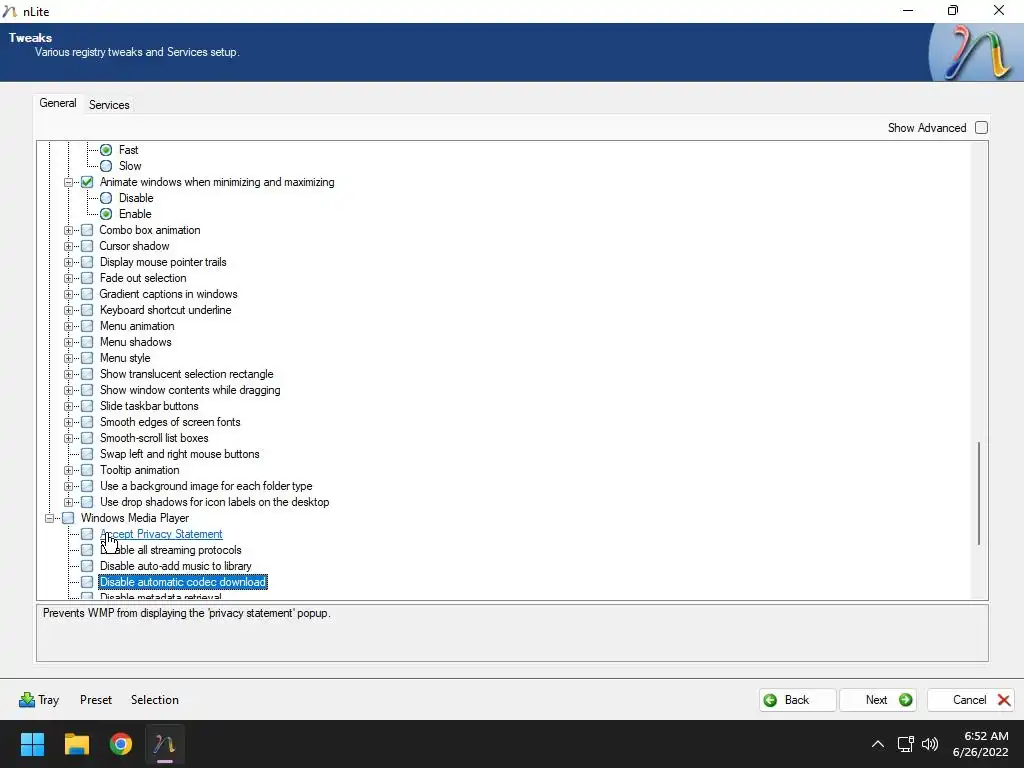Click the nLite title bar icon
1024x768 pixels.
9,11
